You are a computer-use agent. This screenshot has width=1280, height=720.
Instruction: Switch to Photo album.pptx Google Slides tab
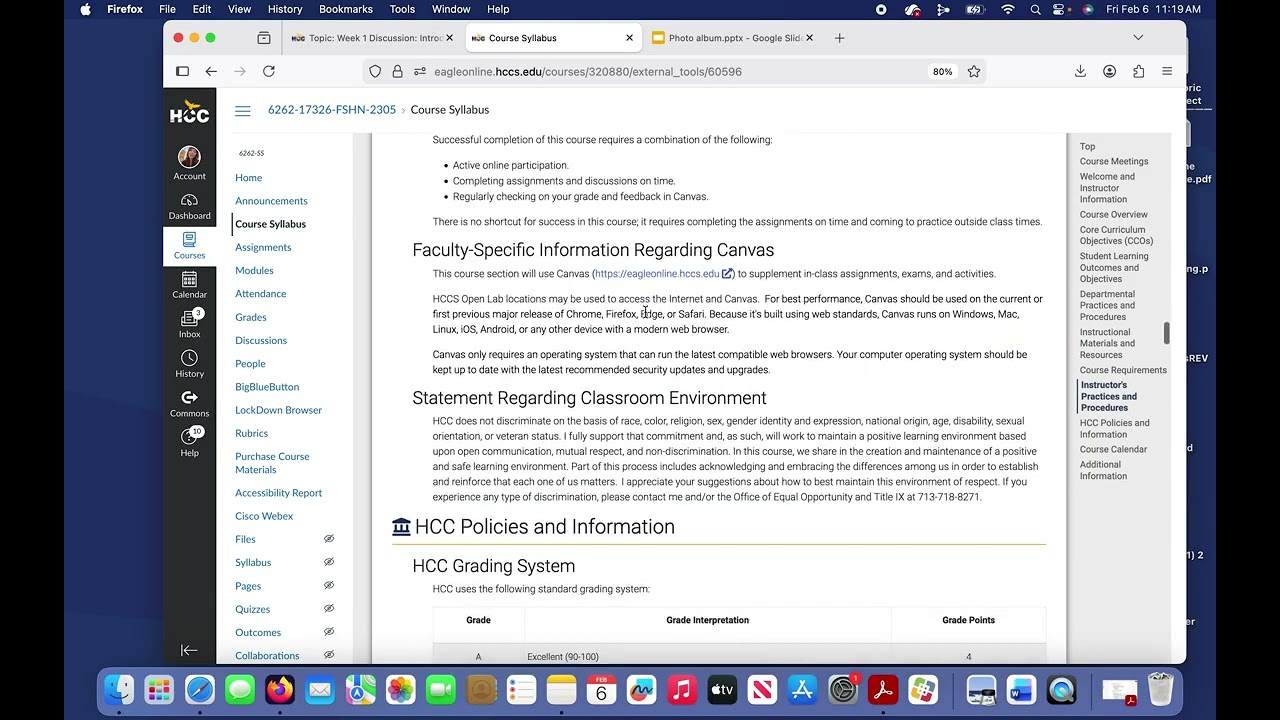click(734, 38)
